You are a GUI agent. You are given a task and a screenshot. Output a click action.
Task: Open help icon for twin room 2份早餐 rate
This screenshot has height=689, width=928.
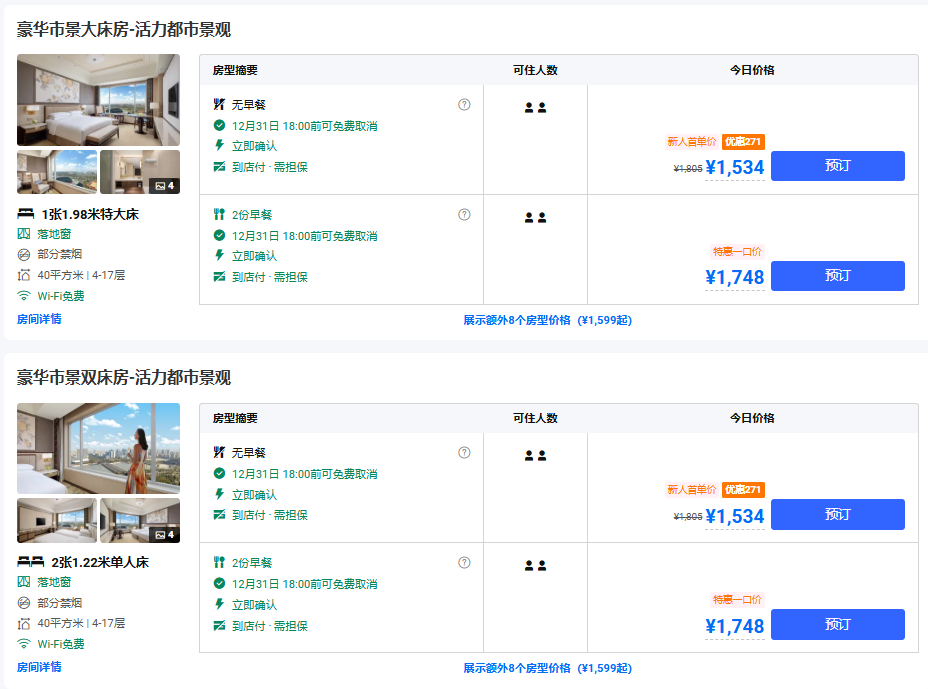point(464,562)
